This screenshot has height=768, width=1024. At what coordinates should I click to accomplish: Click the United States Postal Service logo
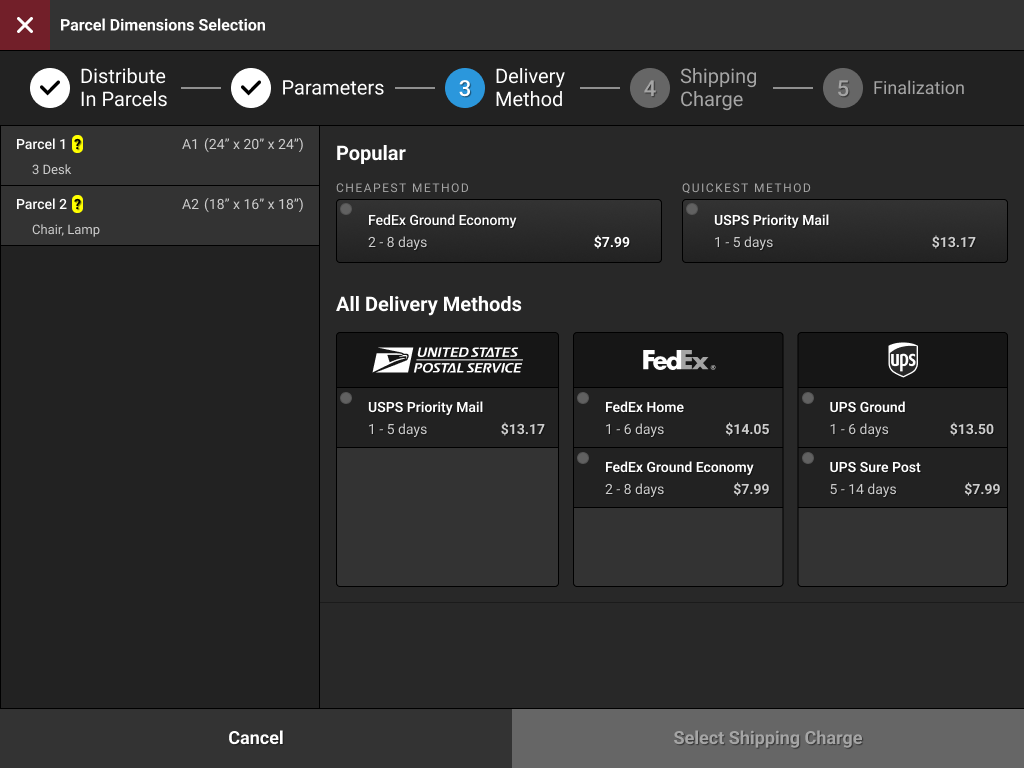click(x=447, y=359)
